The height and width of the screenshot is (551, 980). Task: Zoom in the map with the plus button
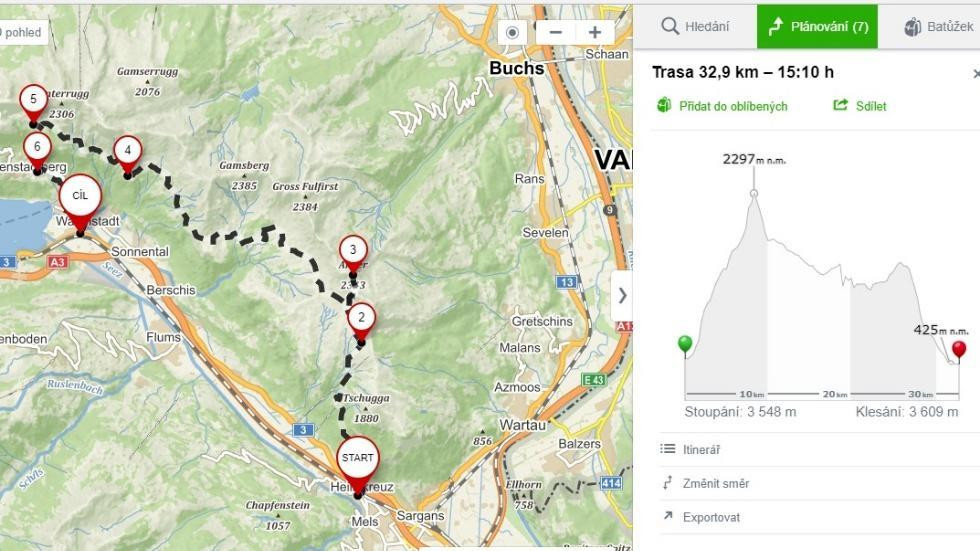(595, 32)
